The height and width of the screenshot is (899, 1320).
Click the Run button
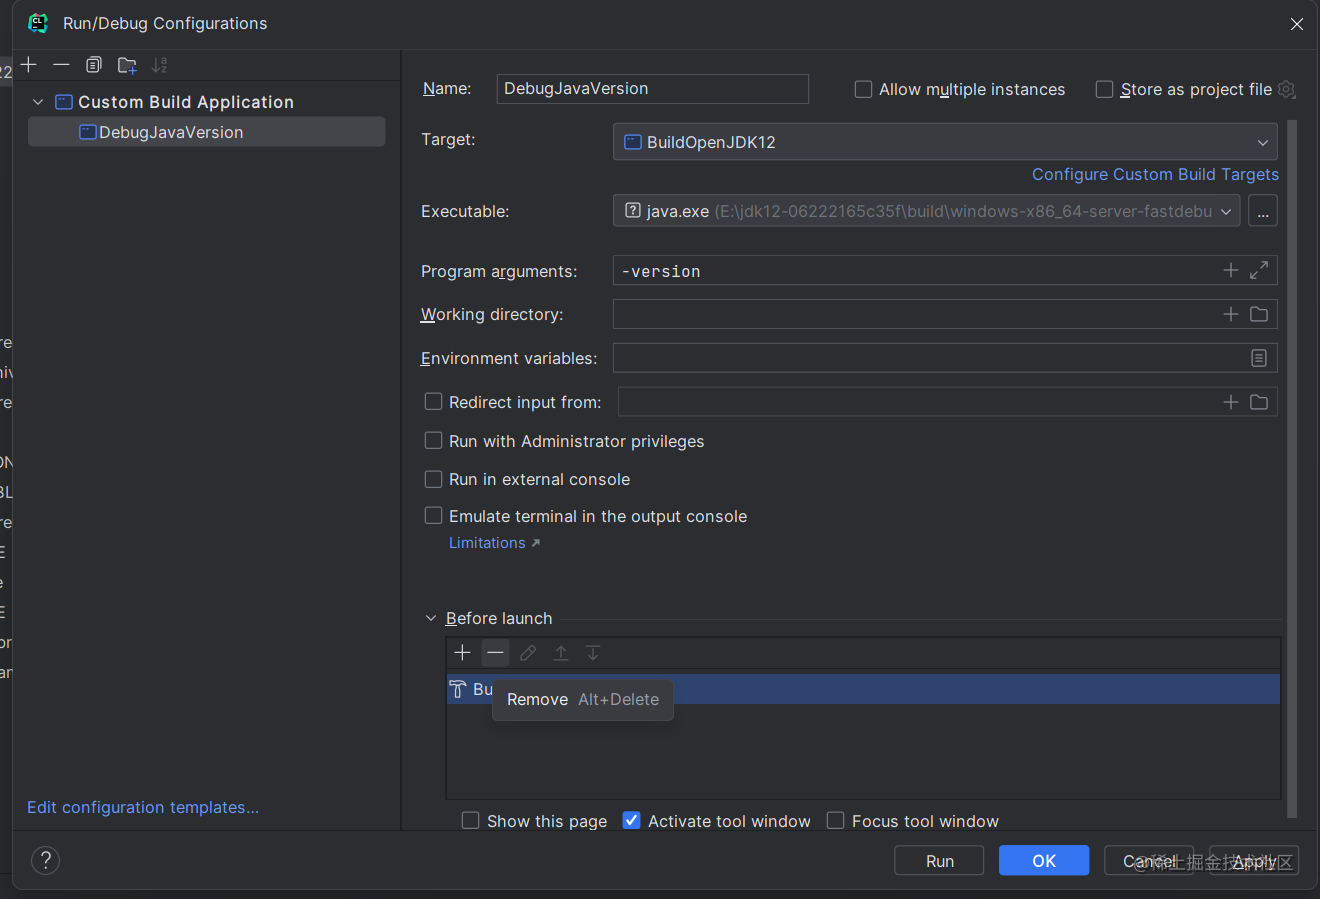(939, 860)
